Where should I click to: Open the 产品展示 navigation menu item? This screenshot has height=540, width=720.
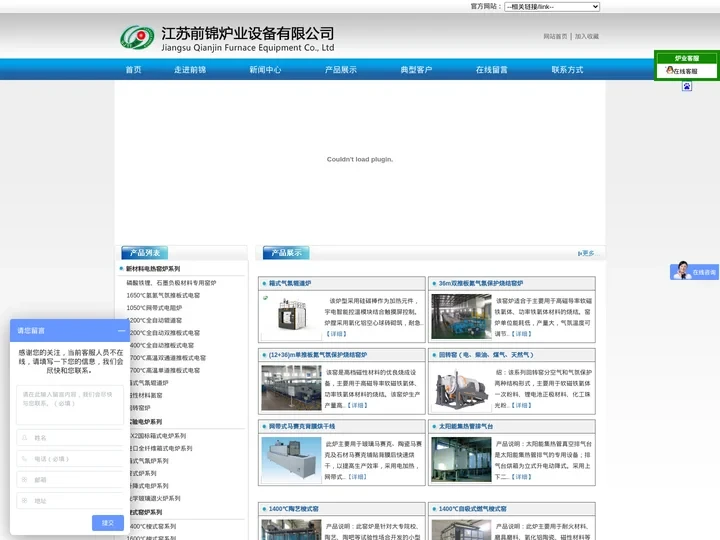pyautogui.click(x=341, y=70)
